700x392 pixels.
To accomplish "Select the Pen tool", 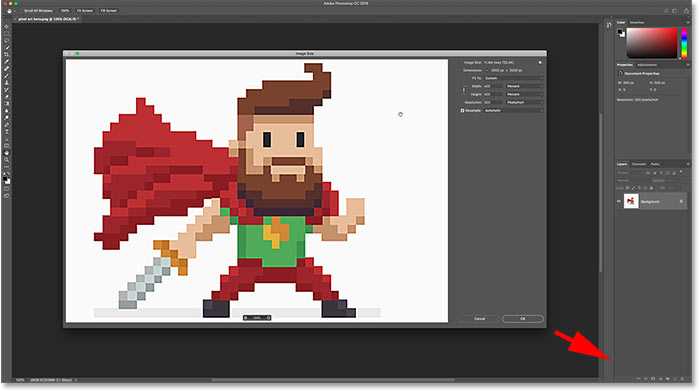I will [x=6, y=125].
